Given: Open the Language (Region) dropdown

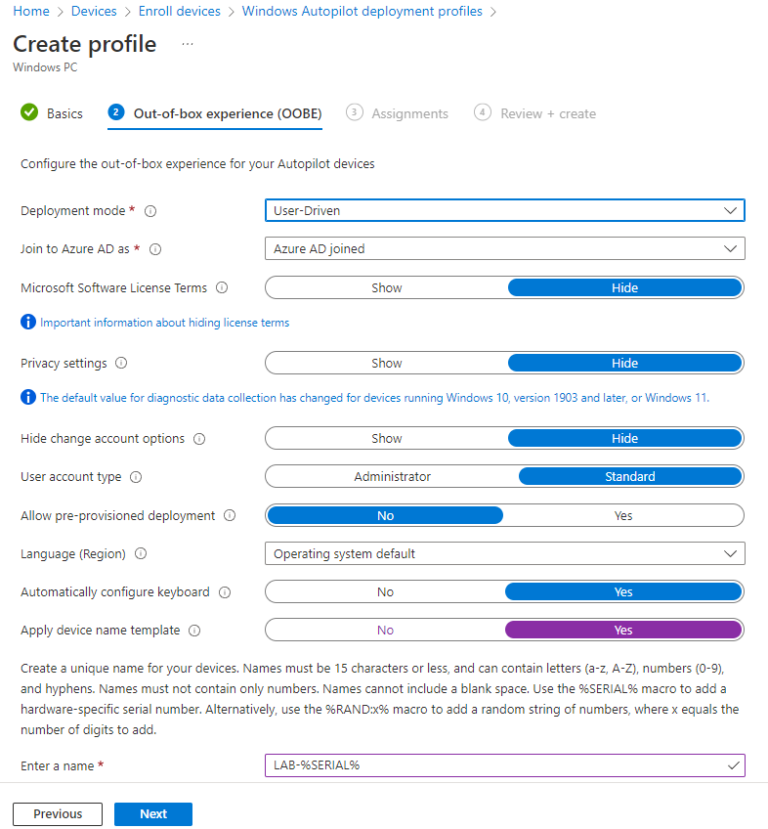Looking at the screenshot, I should [504, 554].
